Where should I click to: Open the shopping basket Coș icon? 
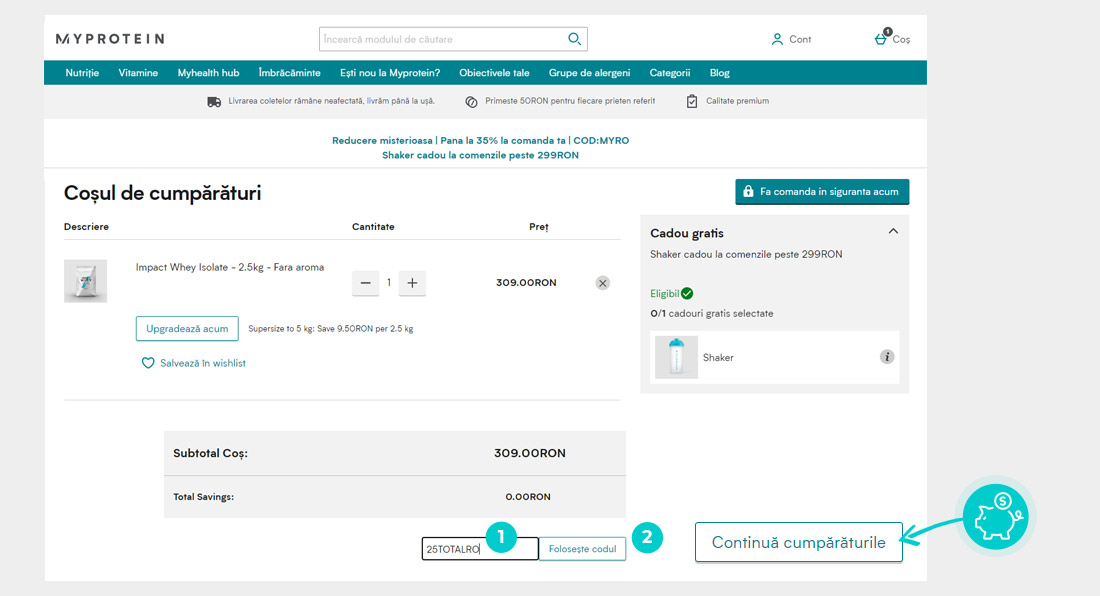(x=880, y=39)
